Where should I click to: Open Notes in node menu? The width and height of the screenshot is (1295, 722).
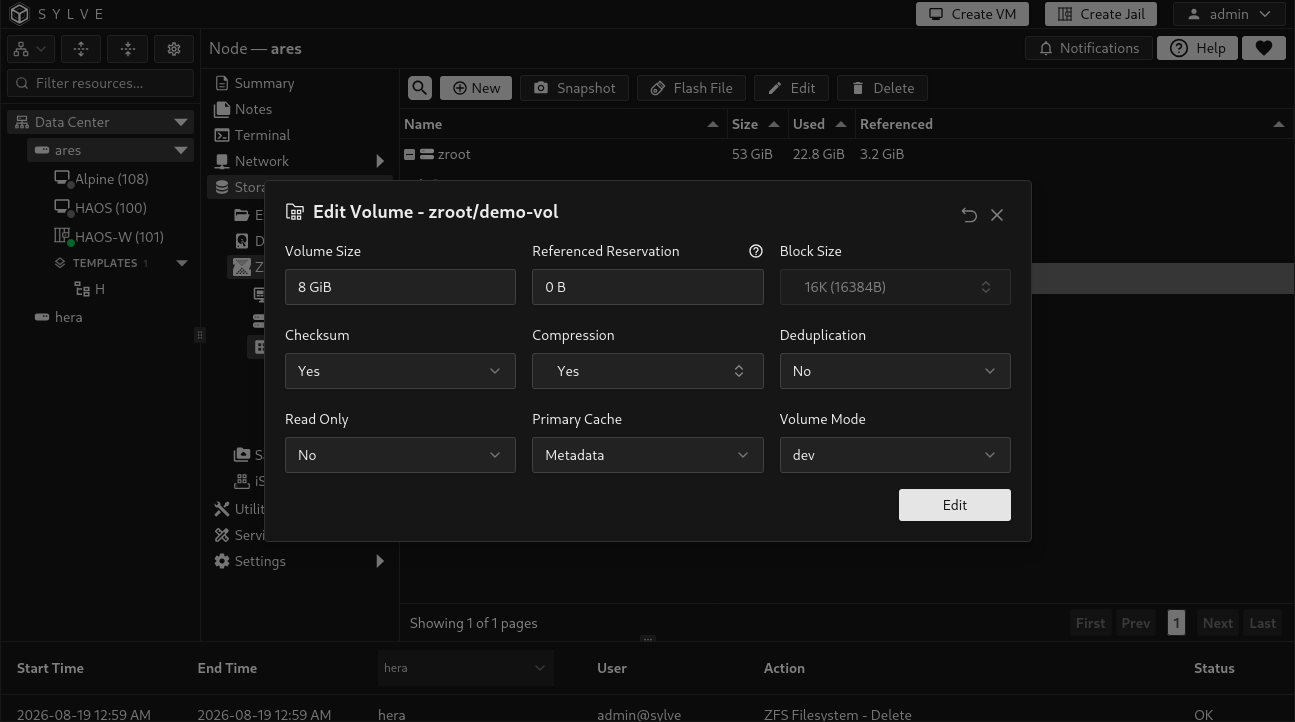(253, 109)
